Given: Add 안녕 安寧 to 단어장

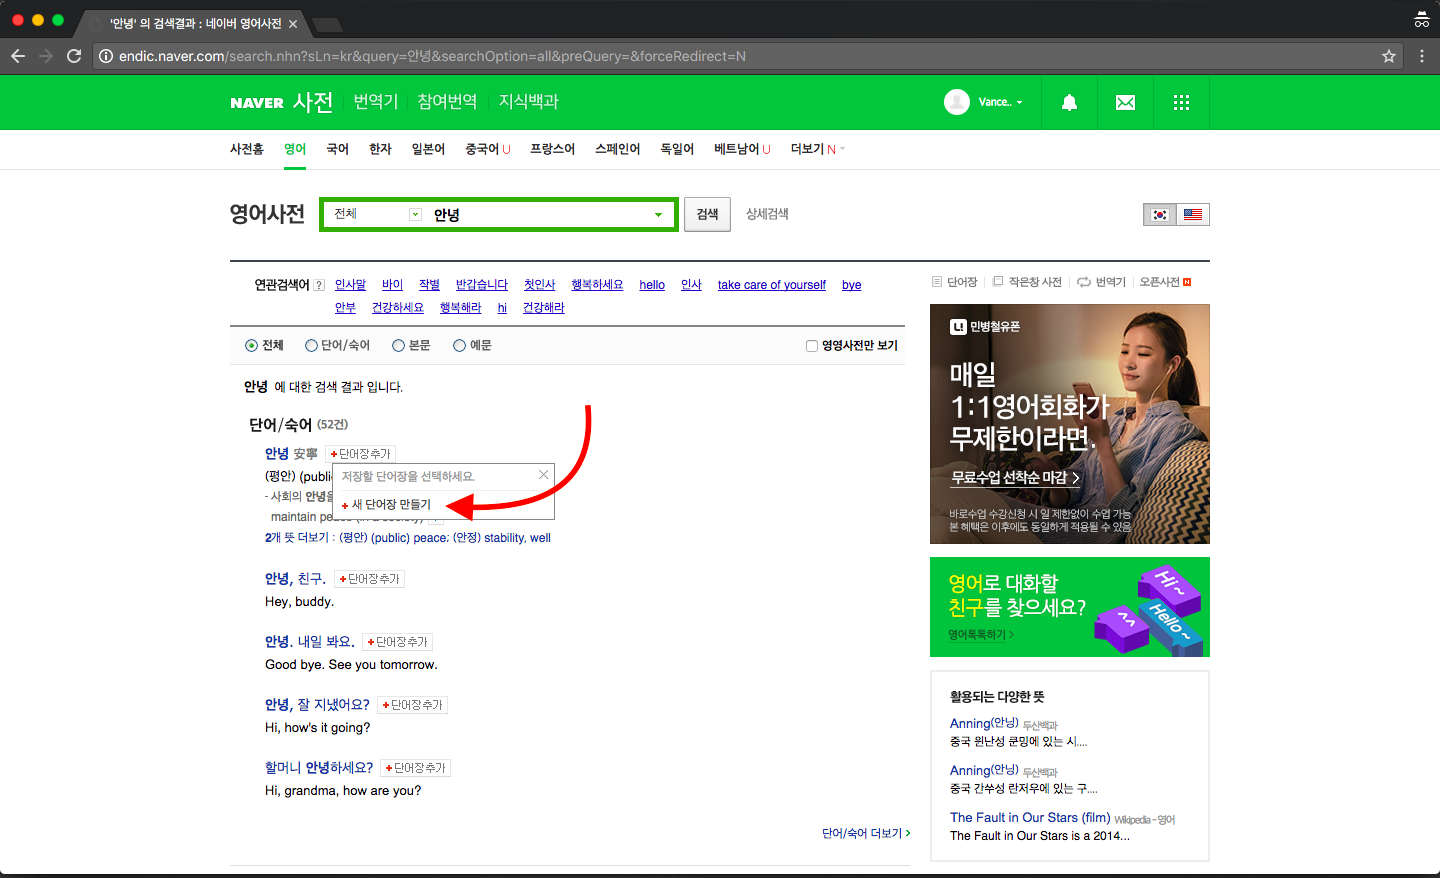Looking at the screenshot, I should click(x=361, y=454).
